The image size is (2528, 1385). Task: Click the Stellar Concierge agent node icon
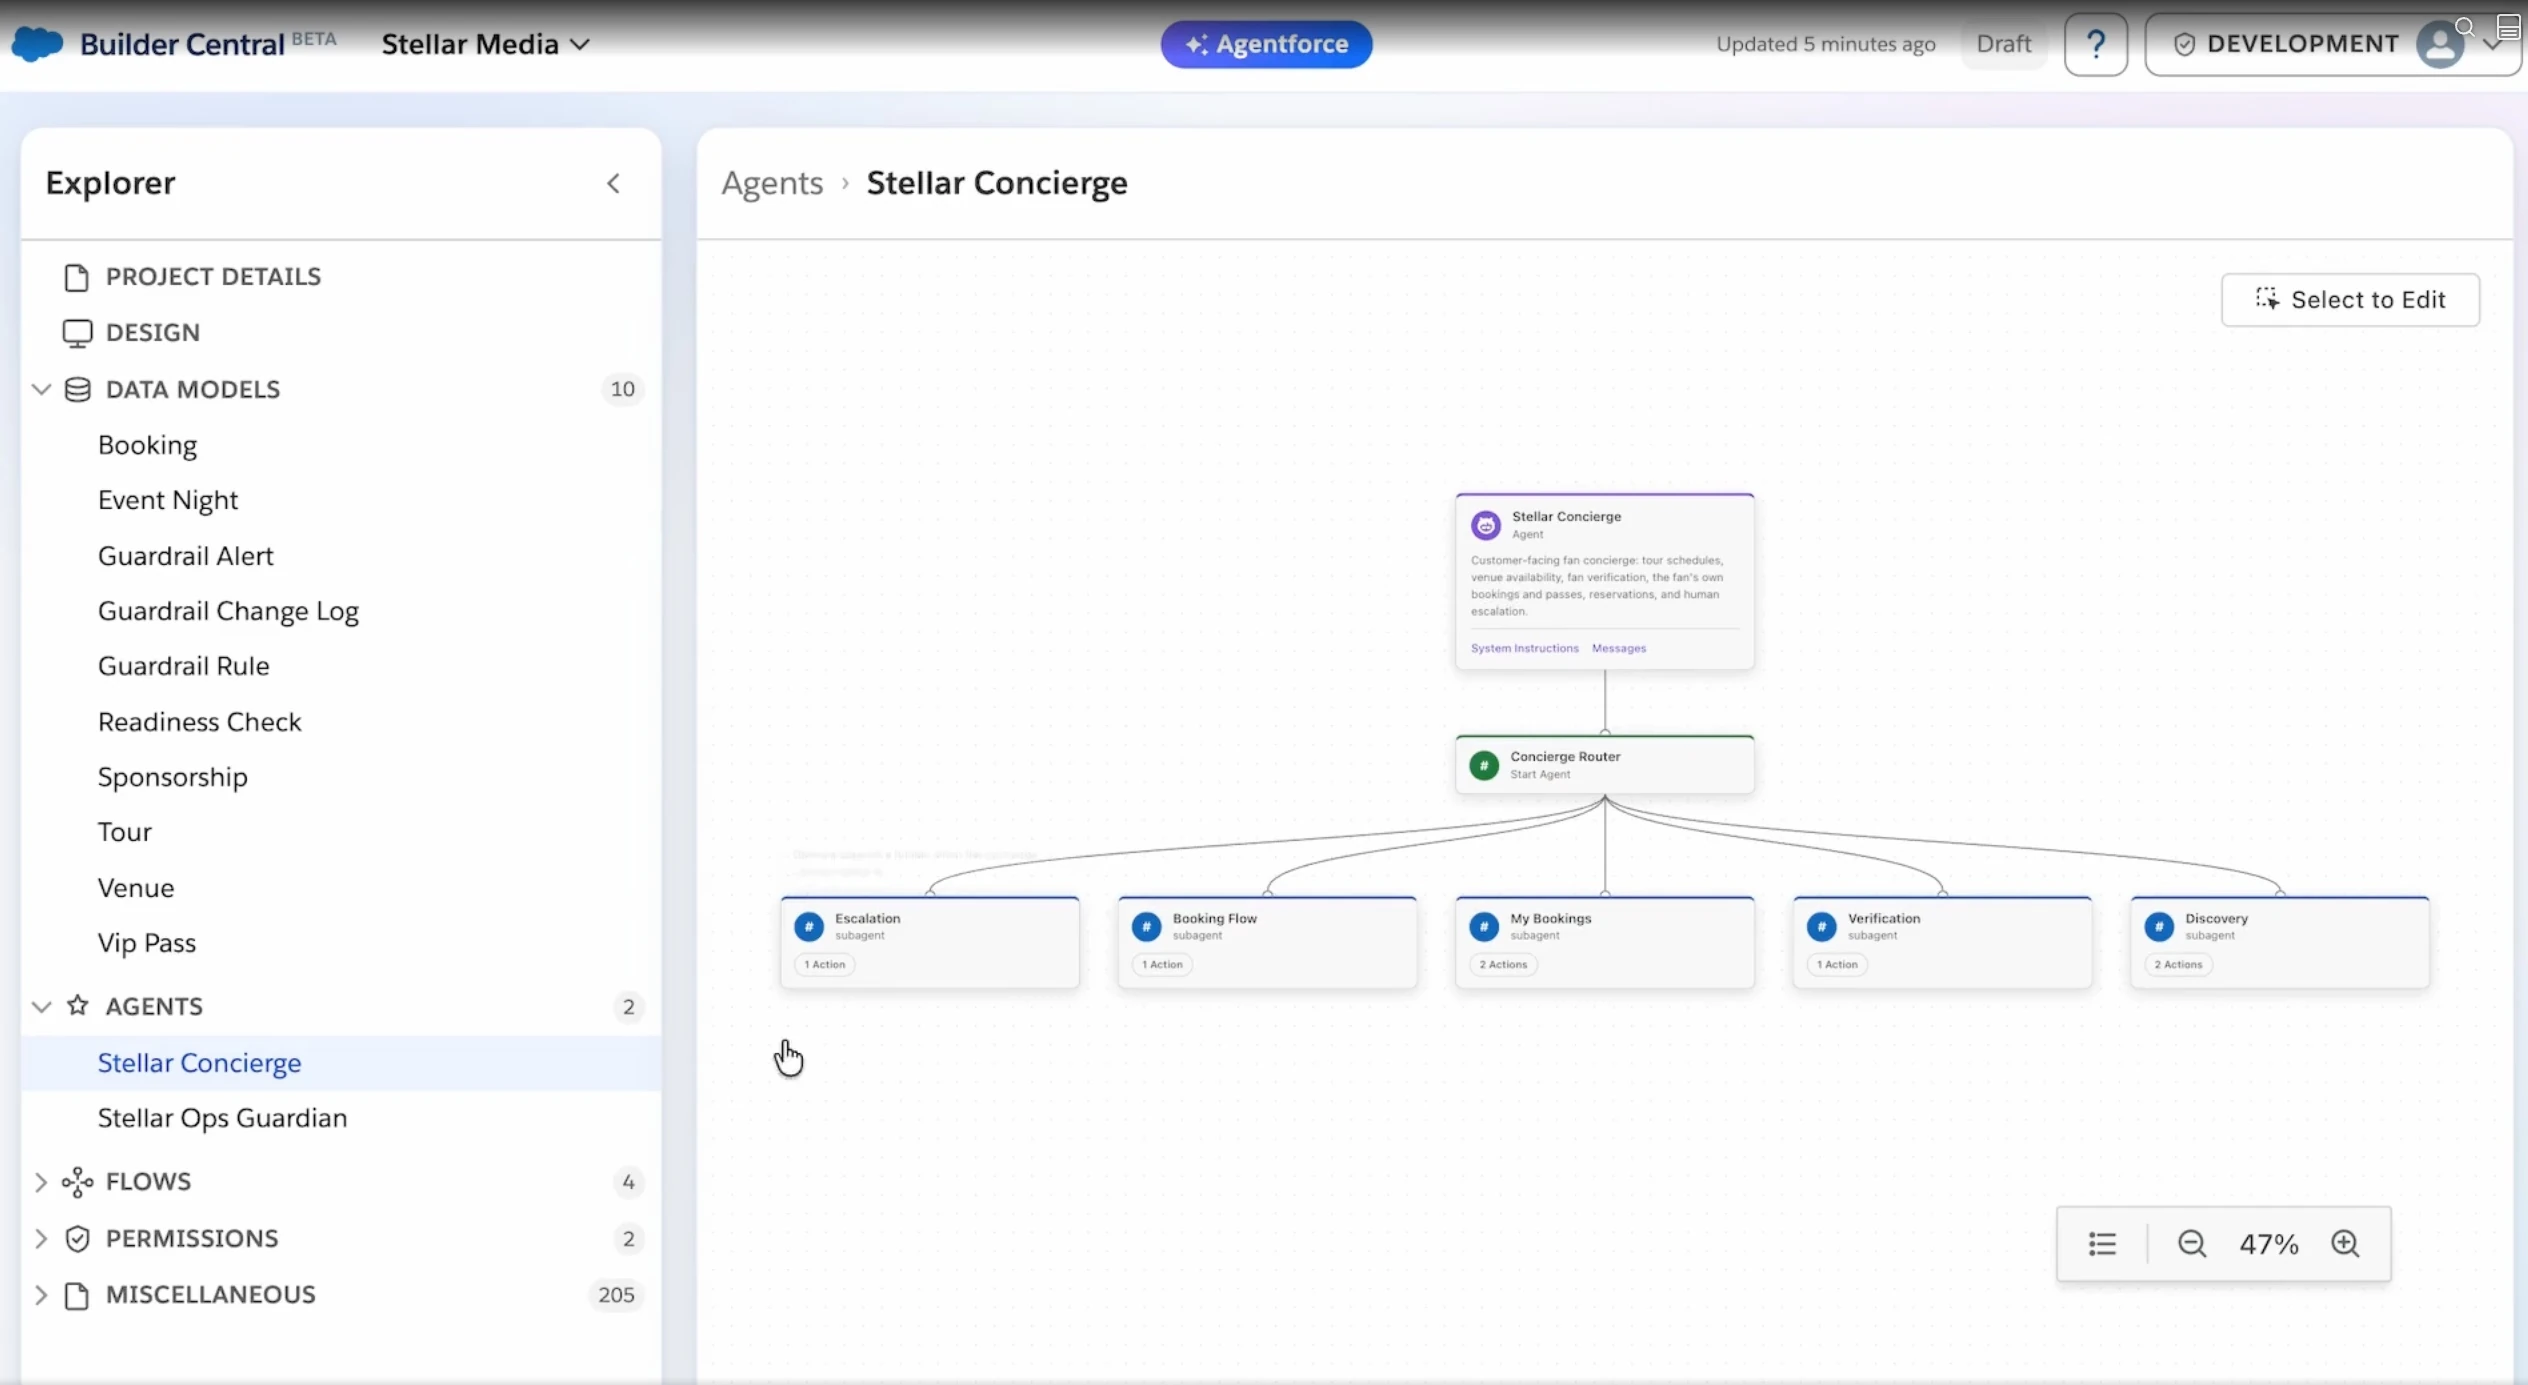pyautogui.click(x=1485, y=524)
